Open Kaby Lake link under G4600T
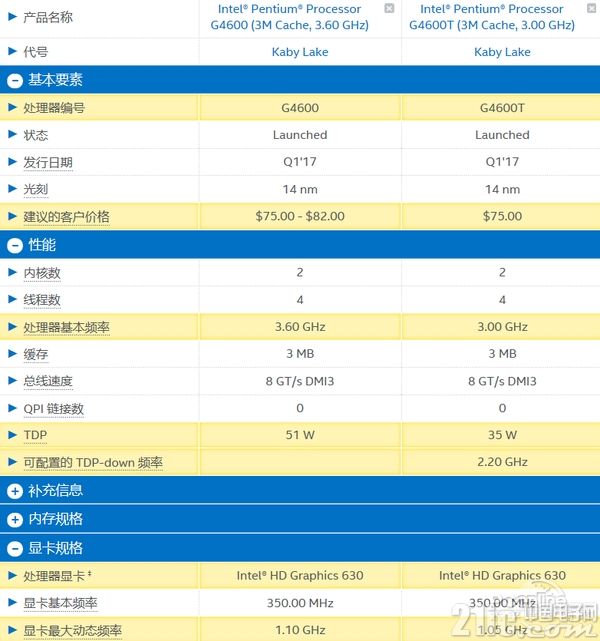600x641 pixels. pos(502,52)
